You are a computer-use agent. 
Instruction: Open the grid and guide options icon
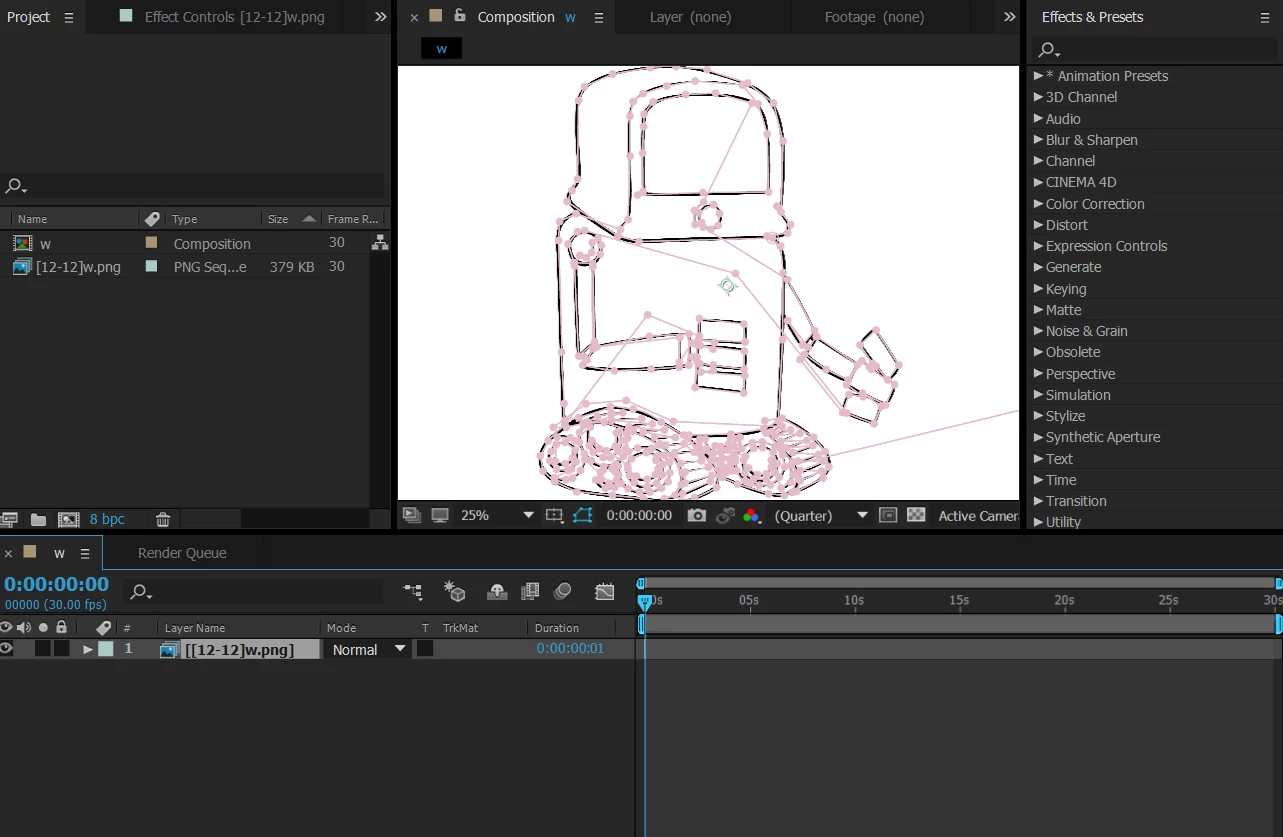point(555,515)
